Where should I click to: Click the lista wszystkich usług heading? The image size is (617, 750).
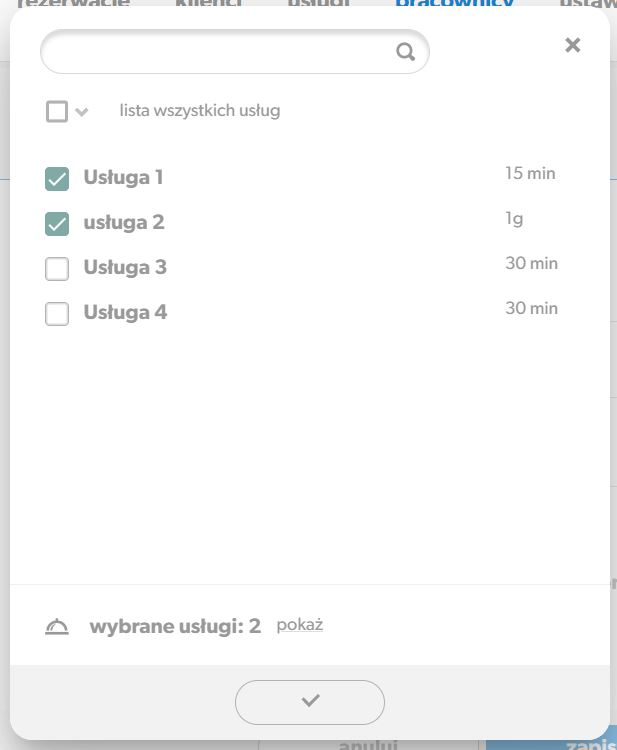point(200,110)
